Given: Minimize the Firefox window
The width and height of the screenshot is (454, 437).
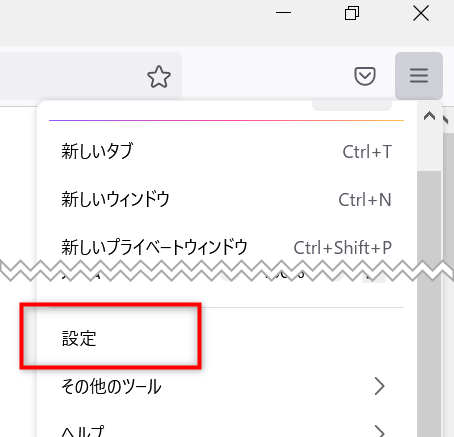Looking at the screenshot, I should [283, 13].
